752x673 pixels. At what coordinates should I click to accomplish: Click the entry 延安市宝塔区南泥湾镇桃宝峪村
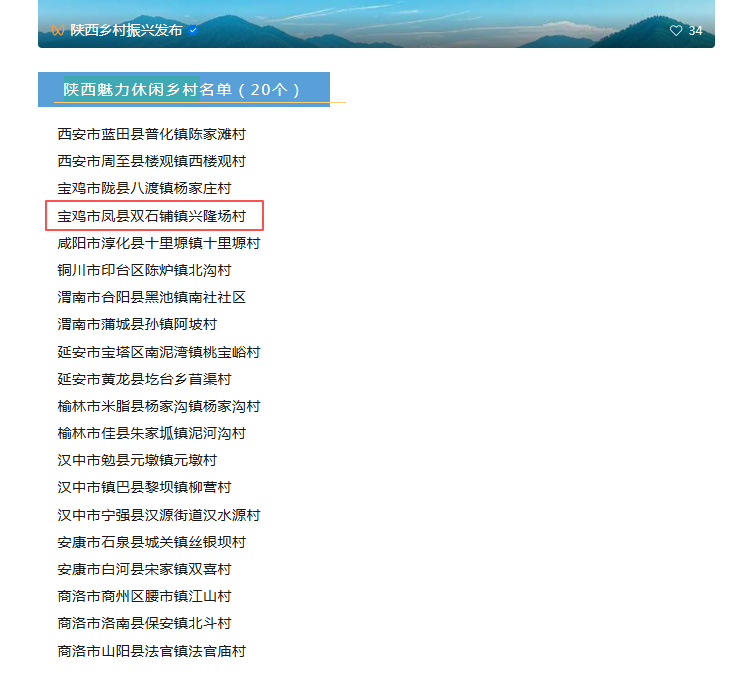[159, 352]
